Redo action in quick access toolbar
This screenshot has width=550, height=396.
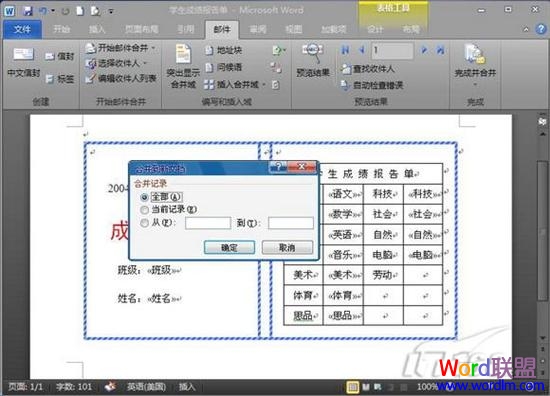click(x=65, y=11)
